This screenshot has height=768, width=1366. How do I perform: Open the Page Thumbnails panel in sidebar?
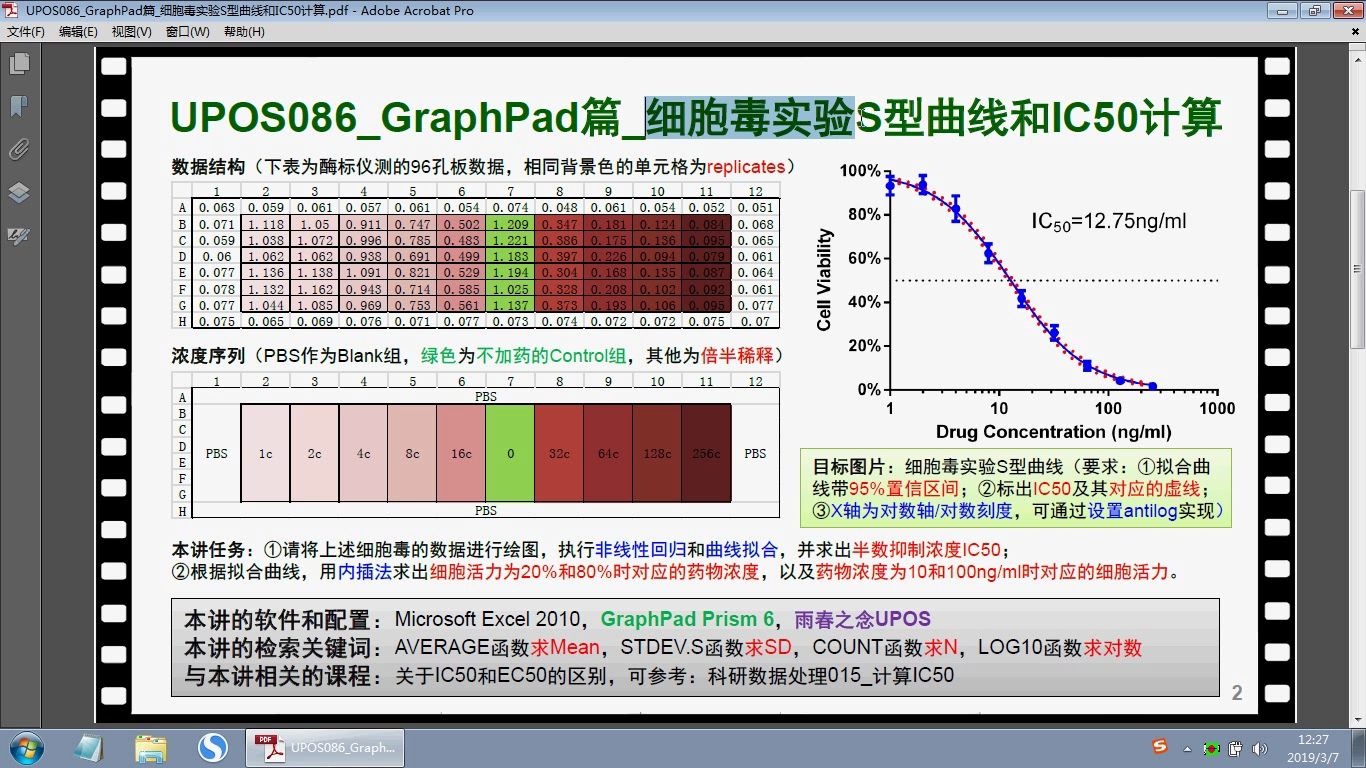19,64
